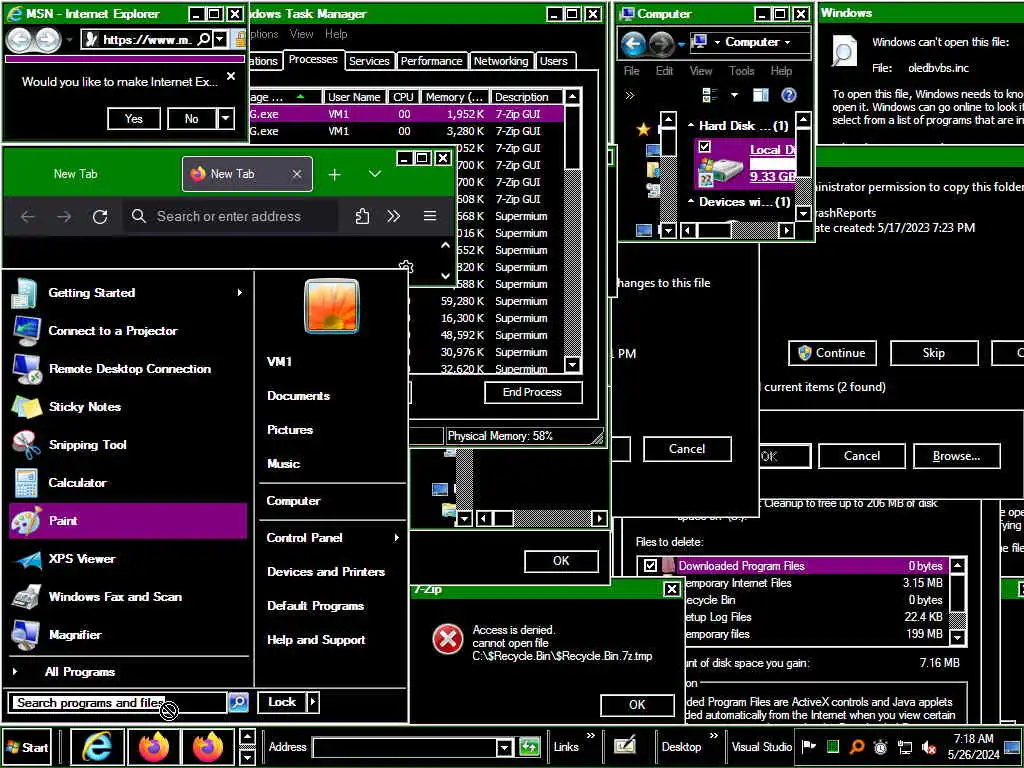This screenshot has height=768, width=1024.
Task: Expand the Desktop toolbar chevron
Action: [713, 736]
